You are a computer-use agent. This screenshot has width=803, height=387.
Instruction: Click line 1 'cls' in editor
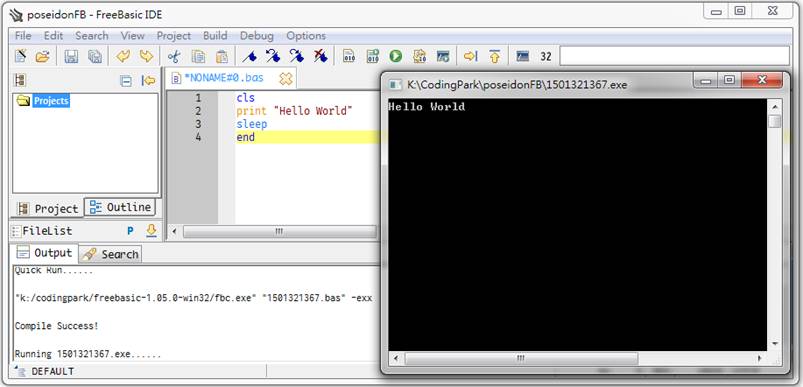[245, 98]
